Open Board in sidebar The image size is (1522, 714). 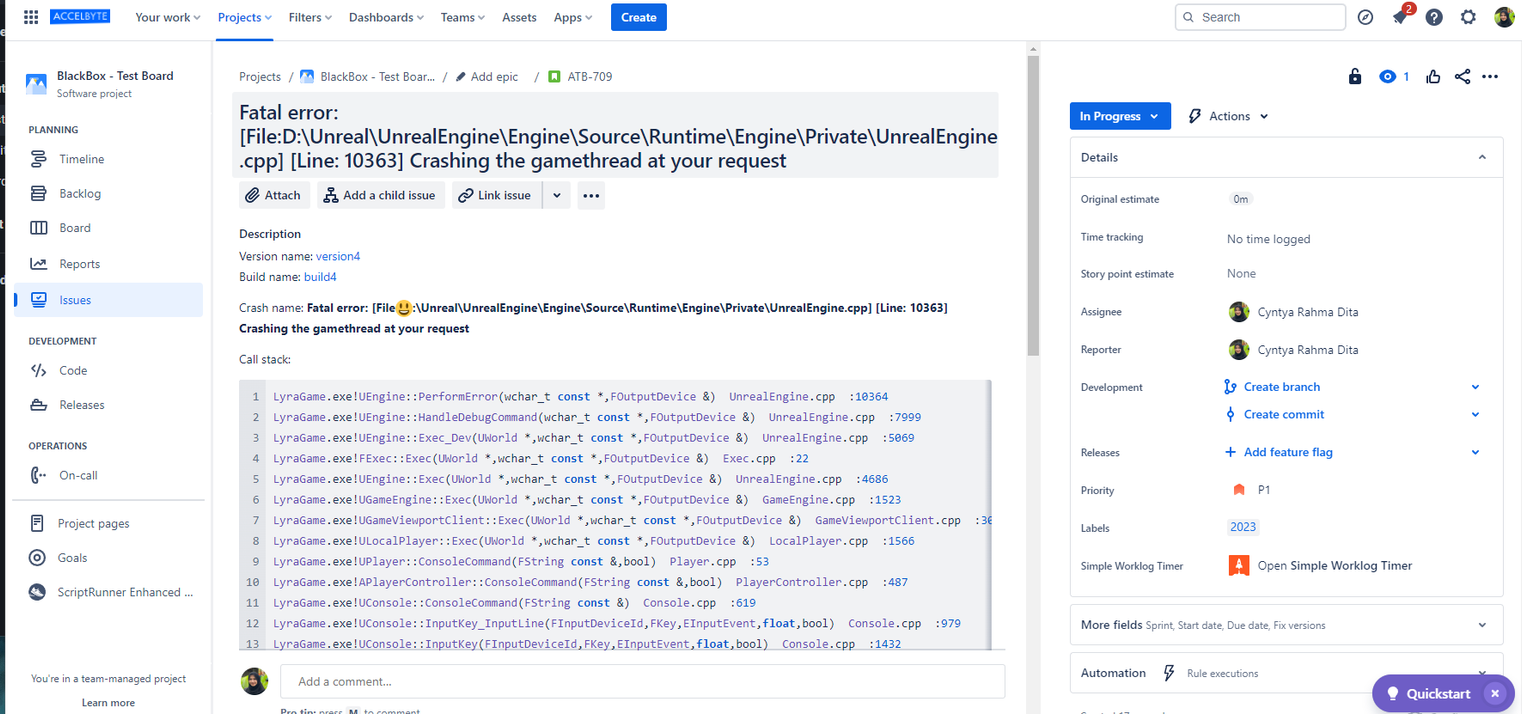[108, 228]
